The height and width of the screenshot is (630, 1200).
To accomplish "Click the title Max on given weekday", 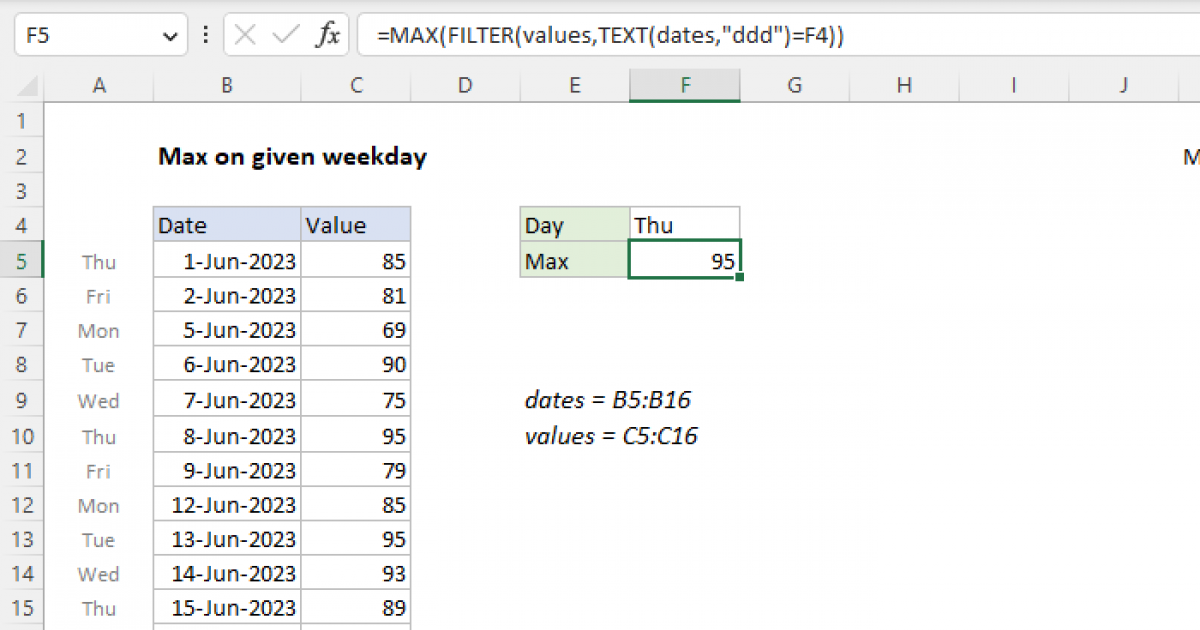I will (292, 157).
